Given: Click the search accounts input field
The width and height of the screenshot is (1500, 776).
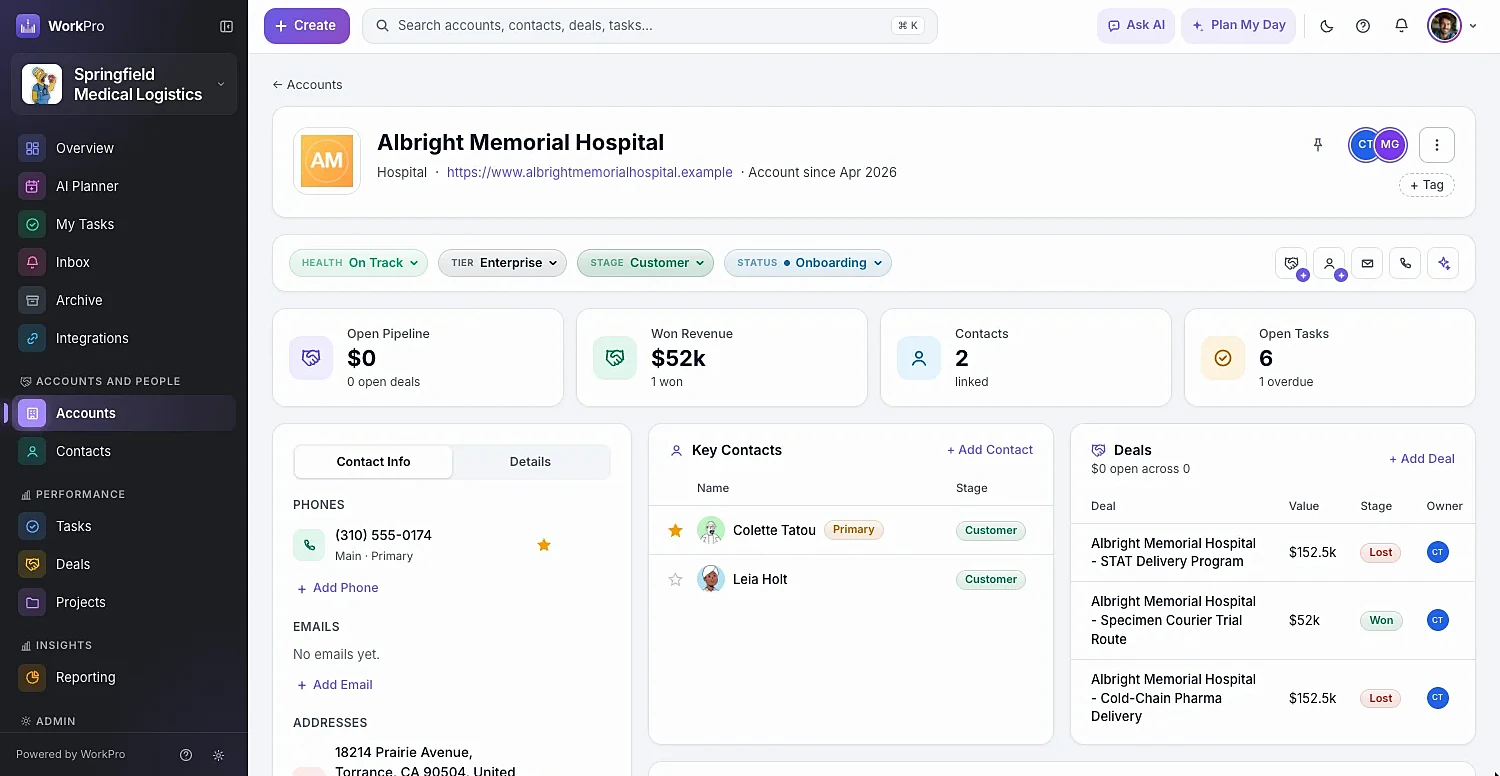Looking at the screenshot, I should click(x=650, y=26).
